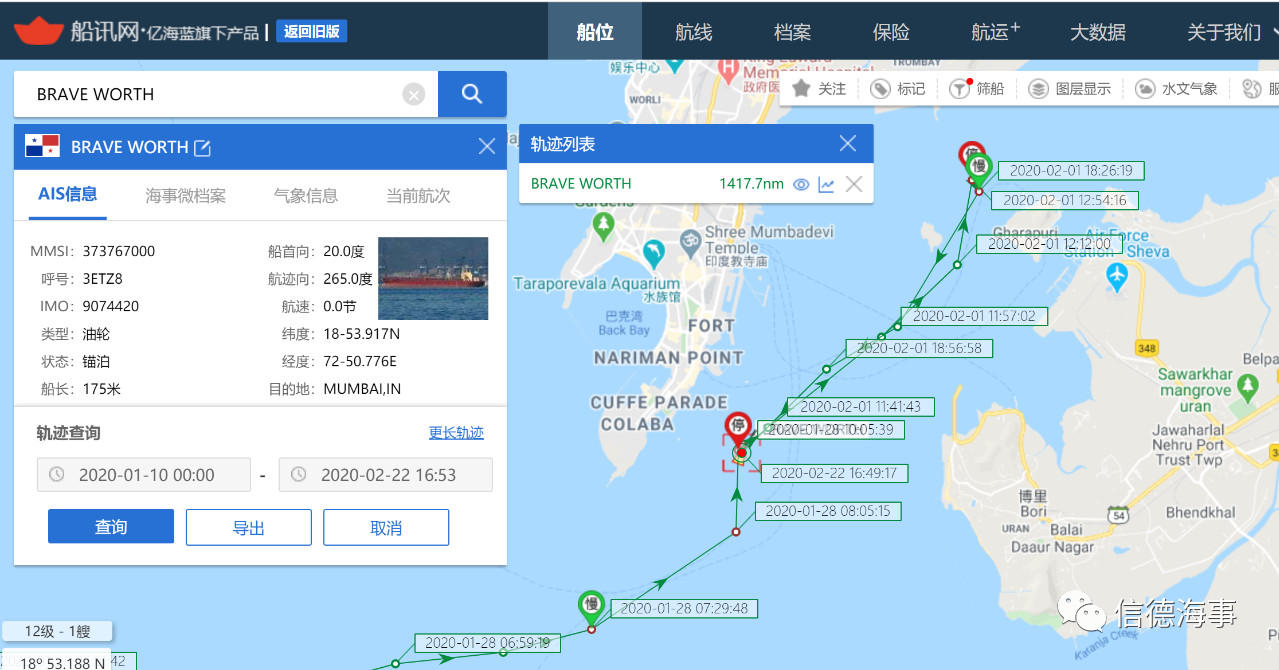Click the blue search magnifier button
The height and width of the screenshot is (670, 1279).
(472, 94)
